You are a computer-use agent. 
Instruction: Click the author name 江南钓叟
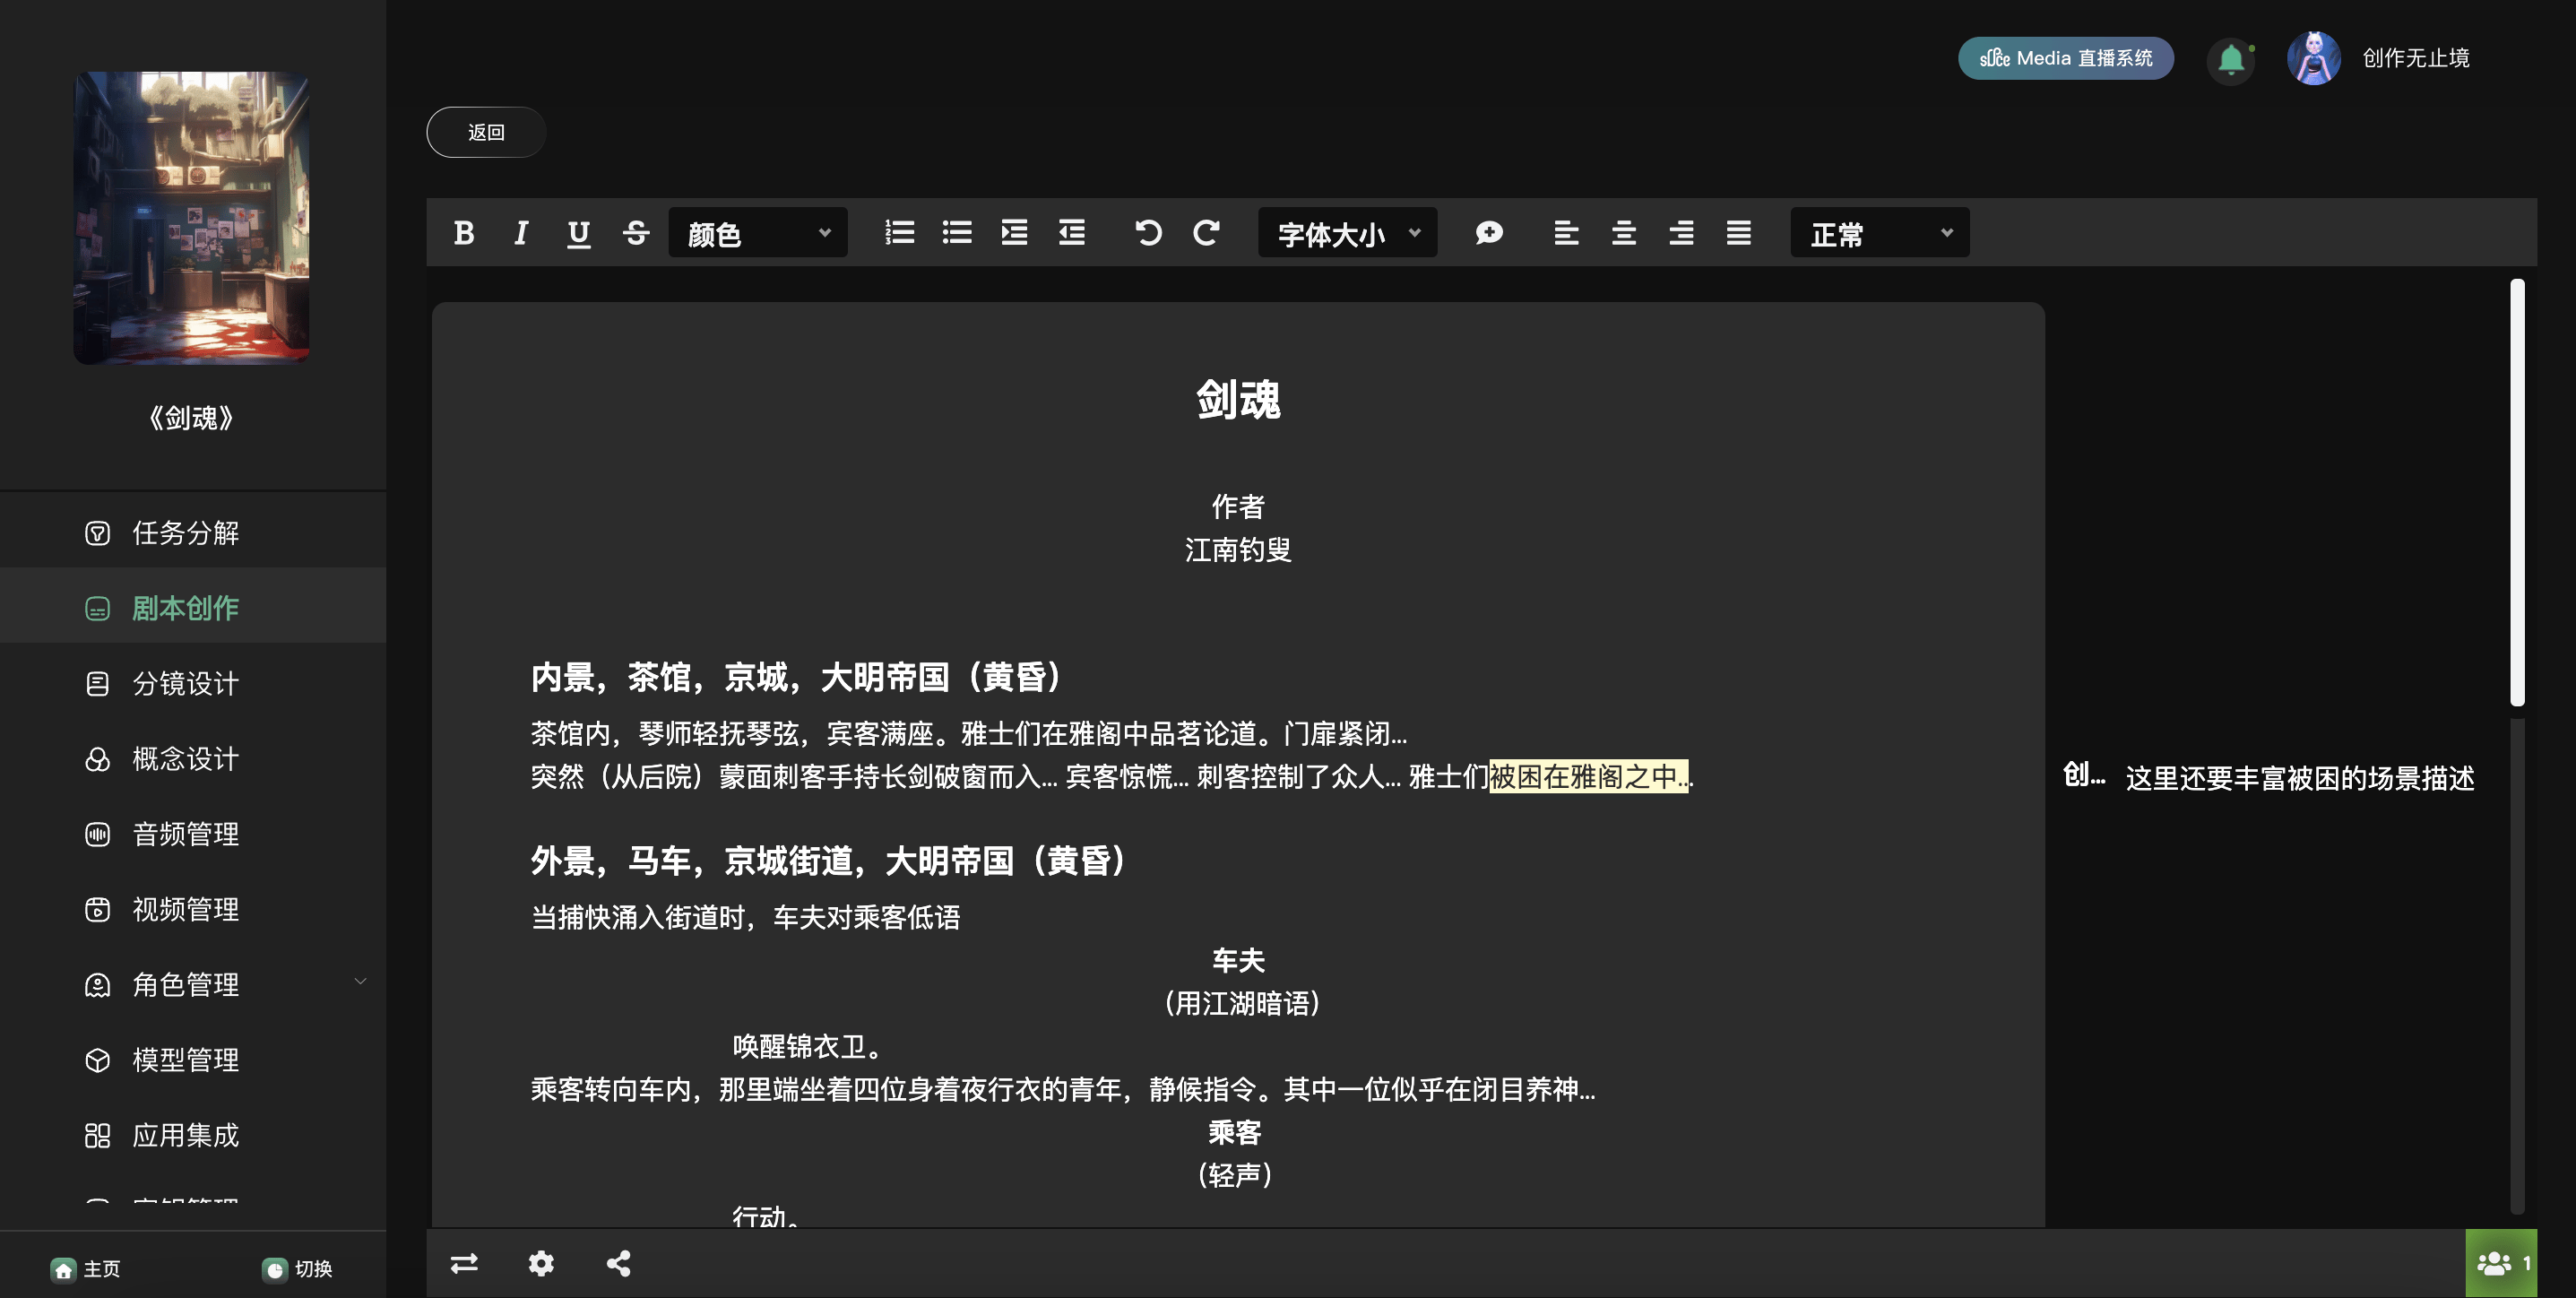[x=1238, y=550]
